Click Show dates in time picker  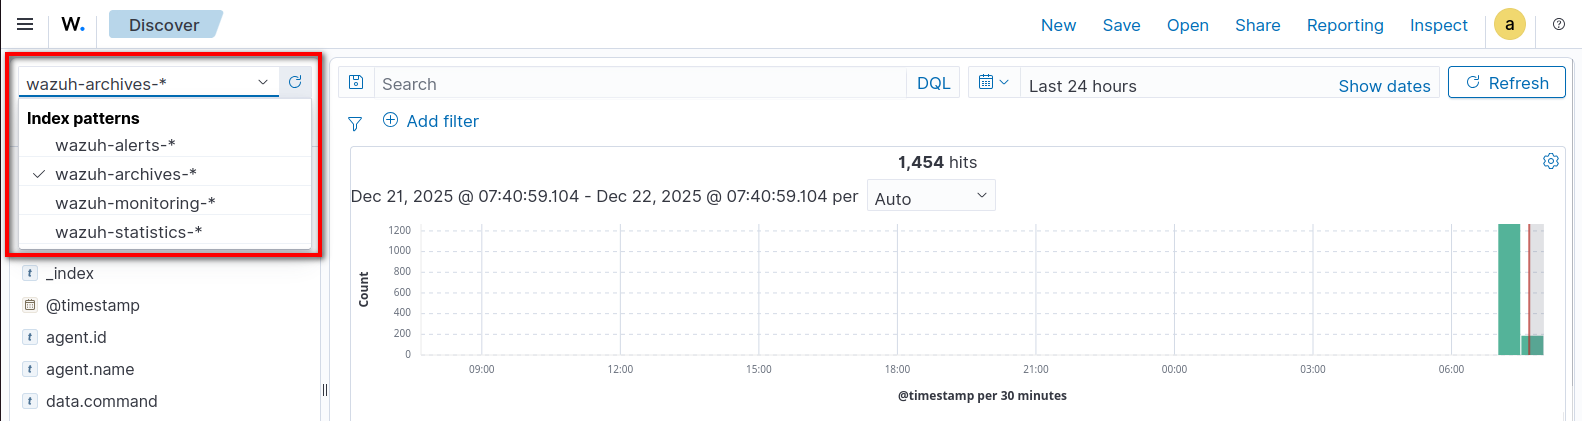[1384, 86]
